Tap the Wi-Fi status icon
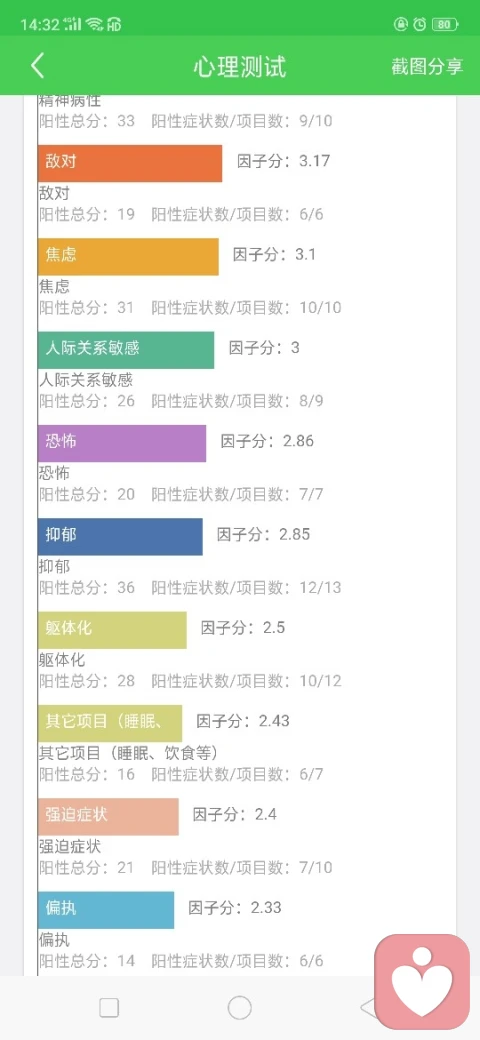Viewport: 480px width, 1040px height. (95, 25)
